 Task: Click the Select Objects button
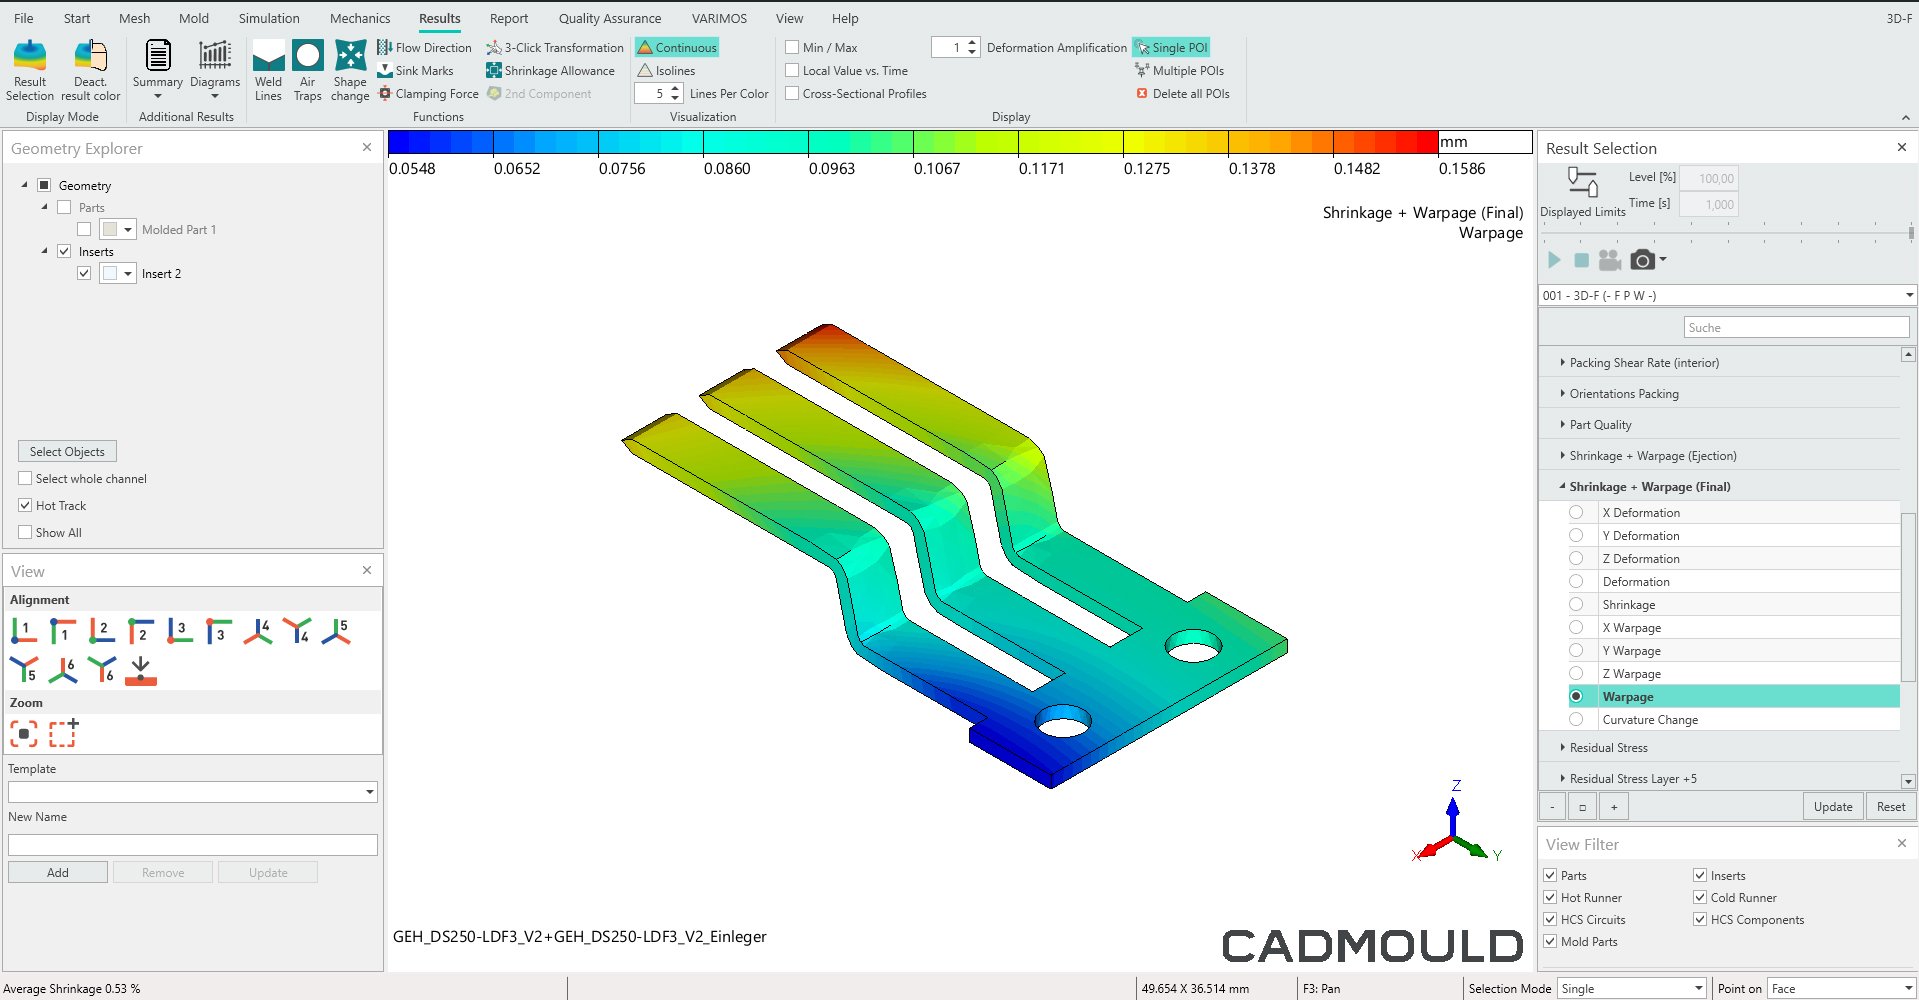(67, 451)
